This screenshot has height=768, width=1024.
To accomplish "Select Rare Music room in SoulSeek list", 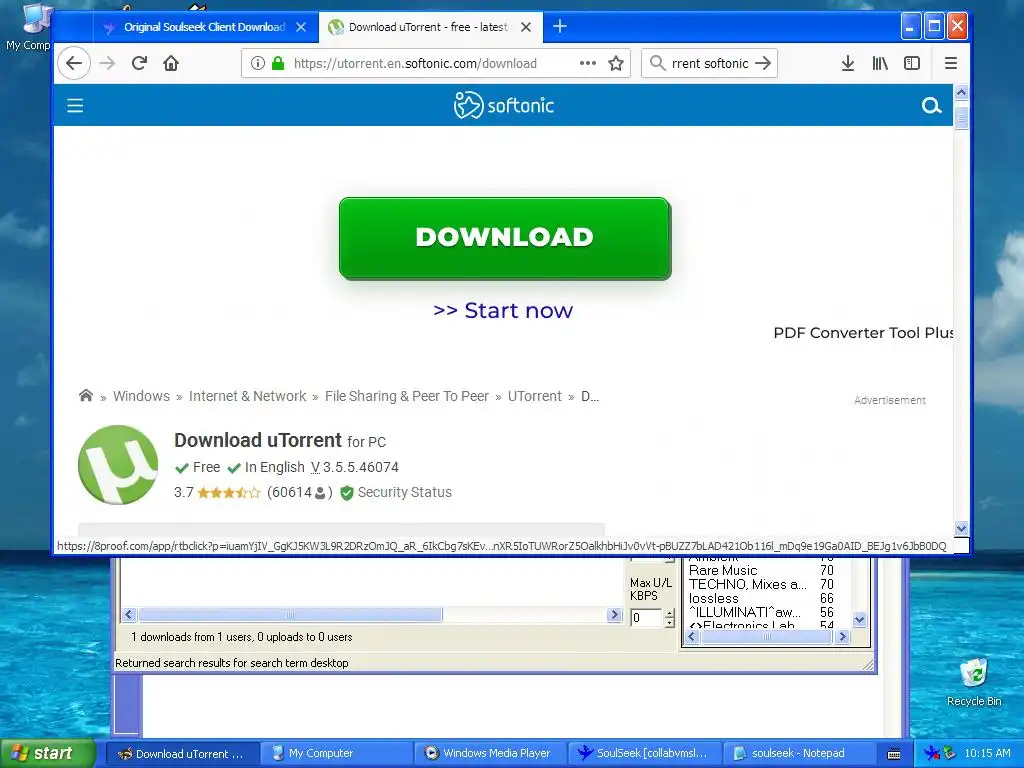I will 723,571.
